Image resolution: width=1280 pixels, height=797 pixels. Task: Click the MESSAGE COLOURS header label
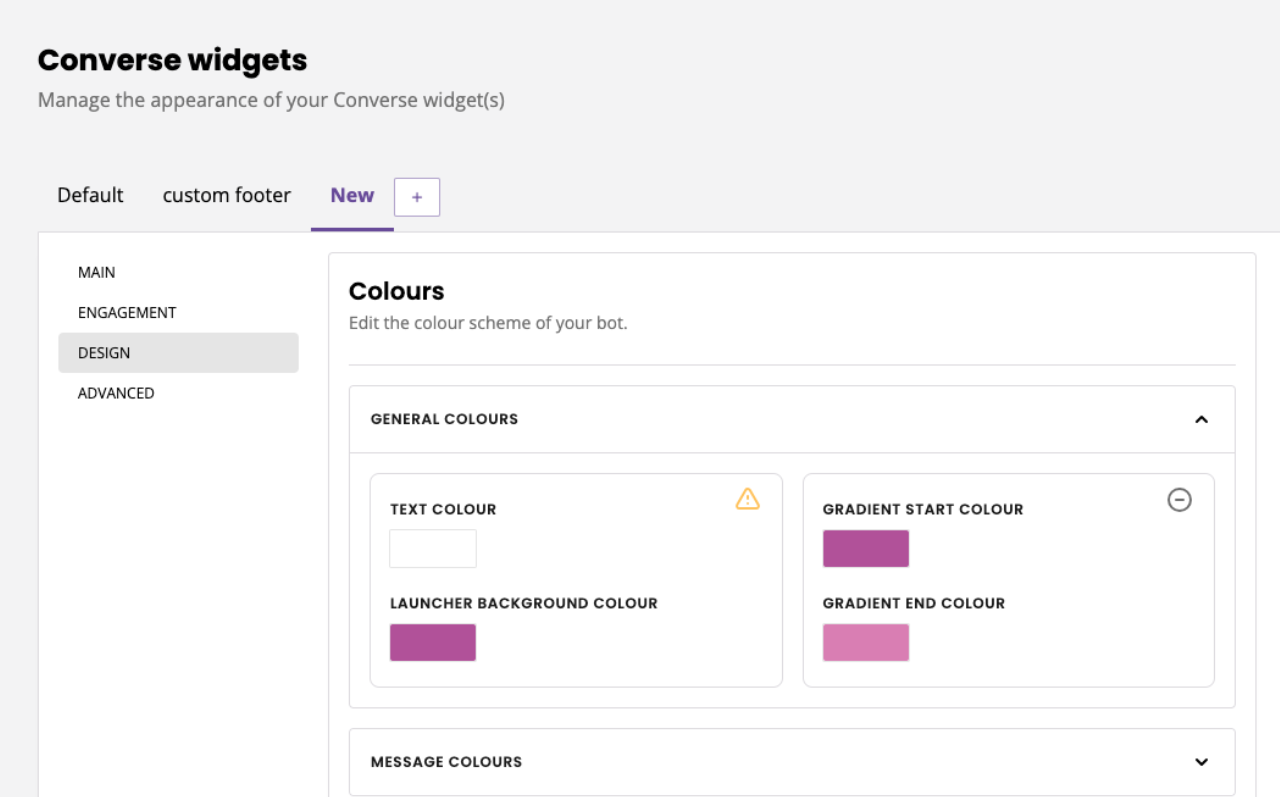click(446, 762)
